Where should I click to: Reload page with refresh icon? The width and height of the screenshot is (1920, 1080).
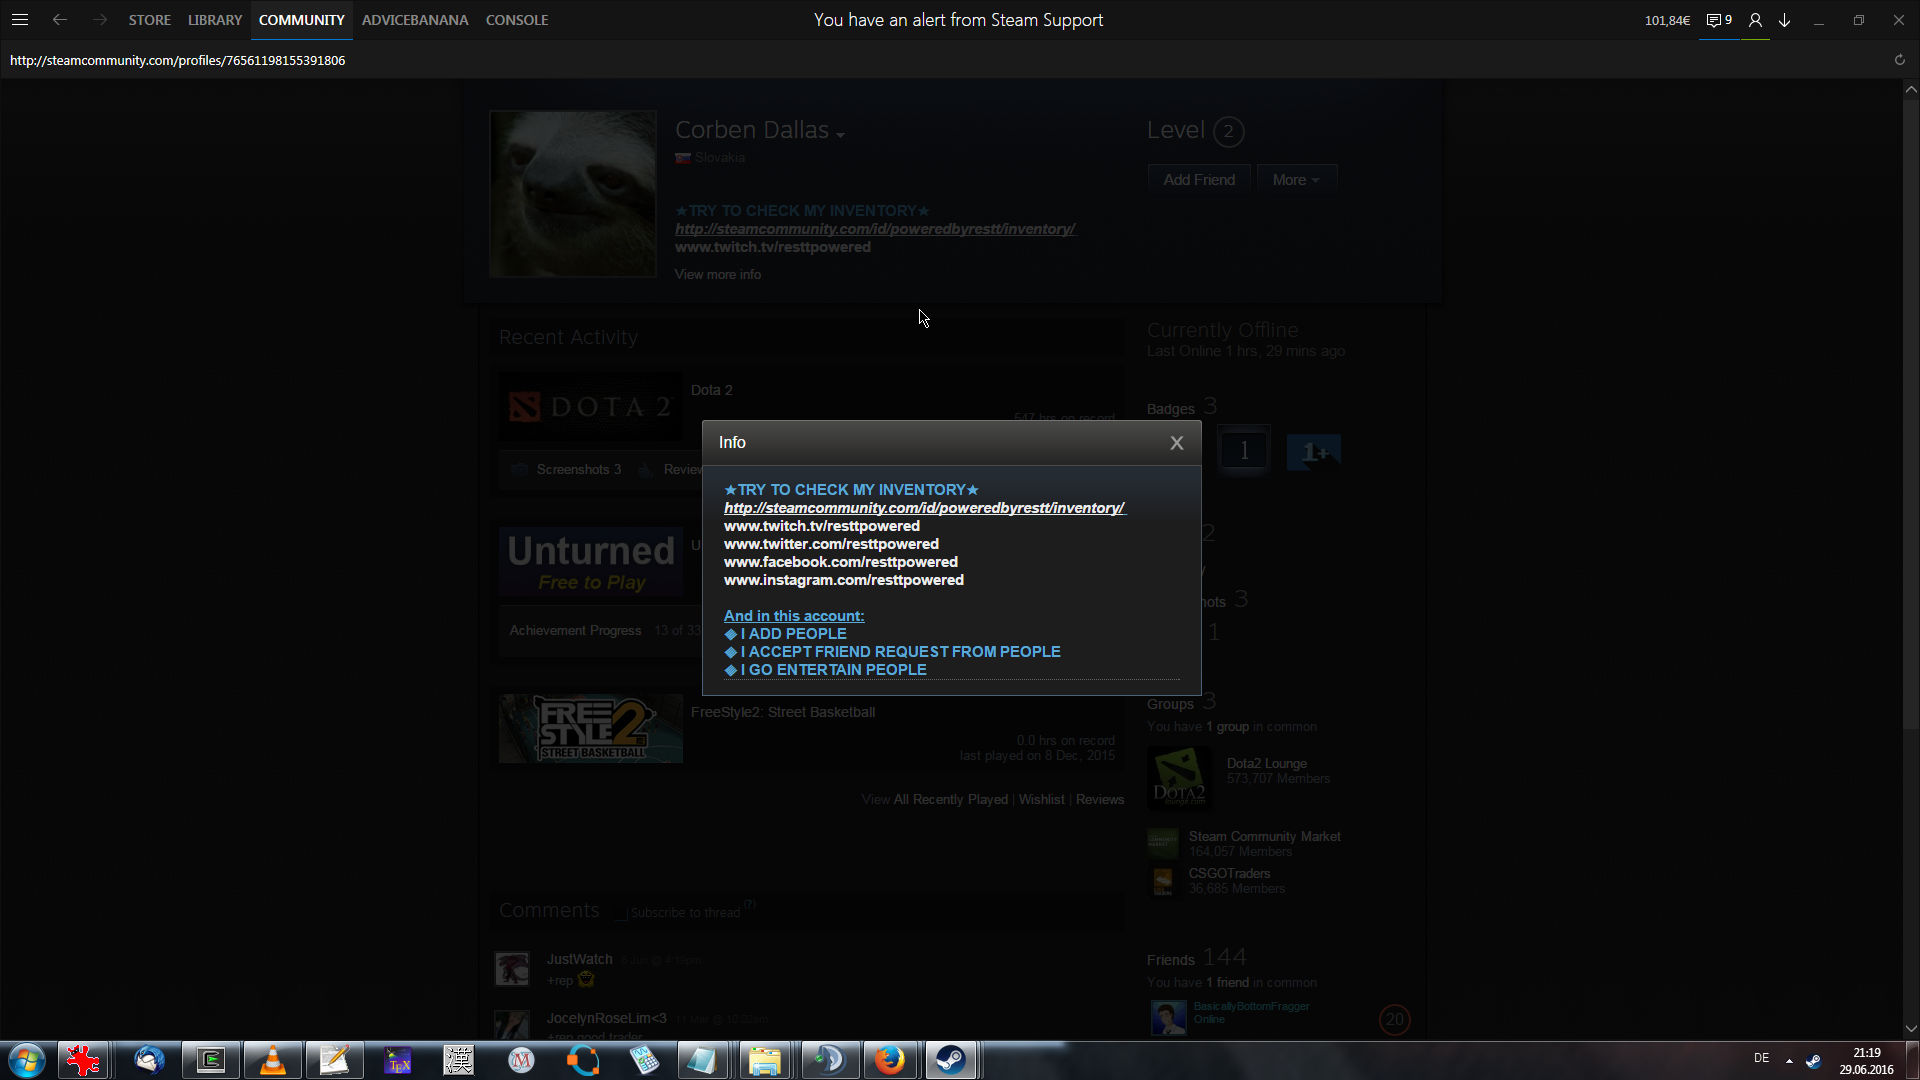pyautogui.click(x=1899, y=60)
